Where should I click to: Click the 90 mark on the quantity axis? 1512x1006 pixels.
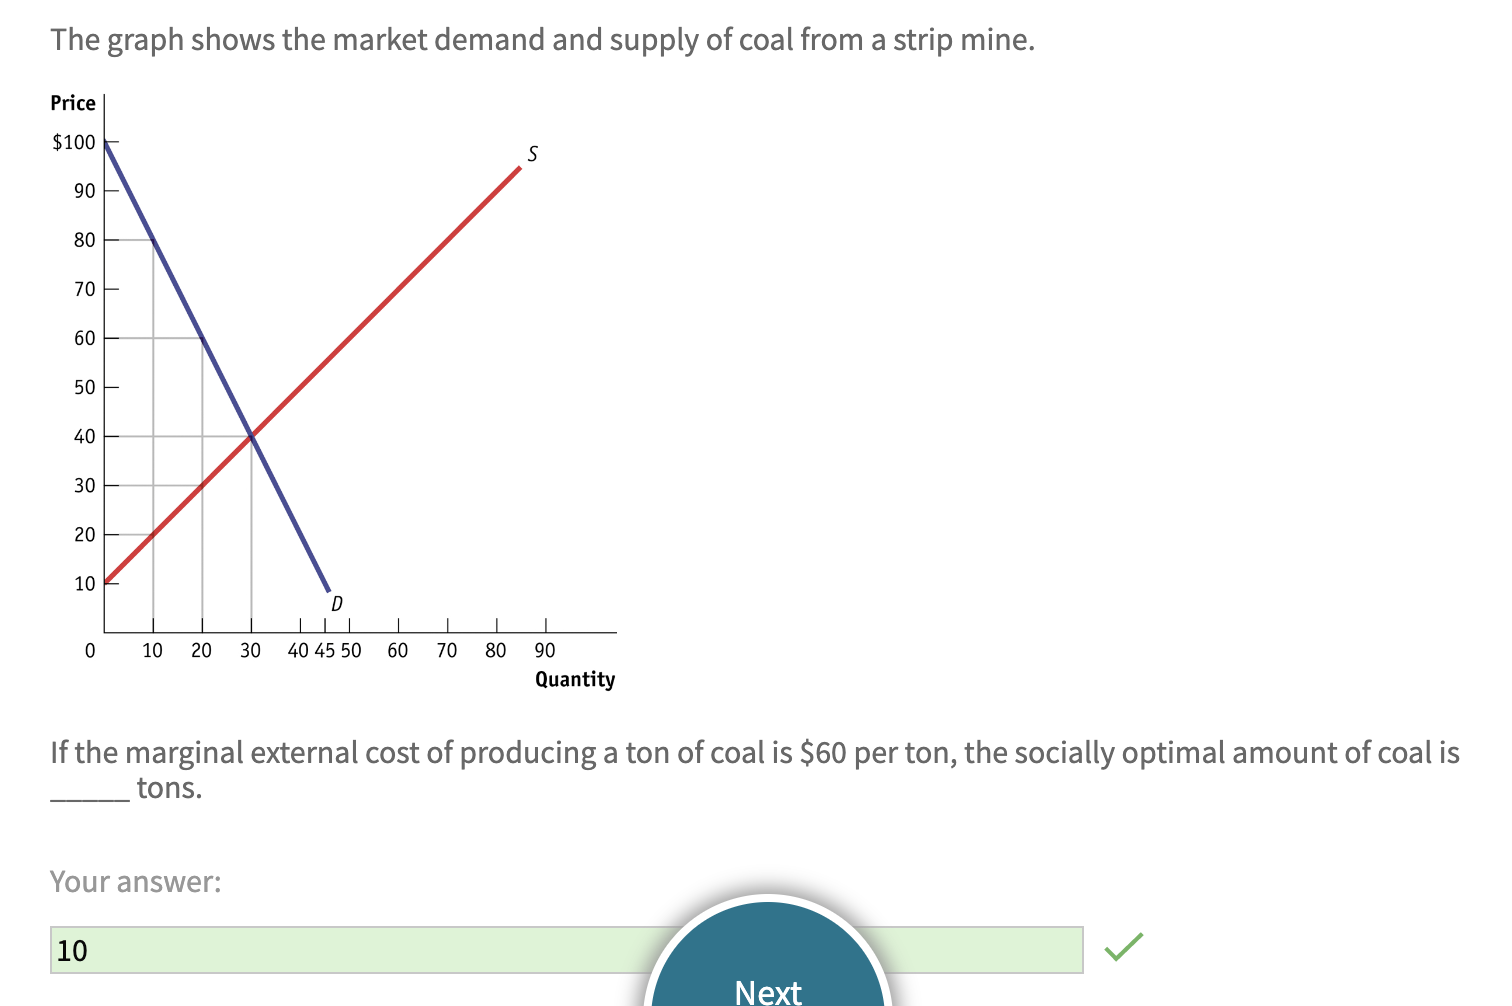click(545, 650)
